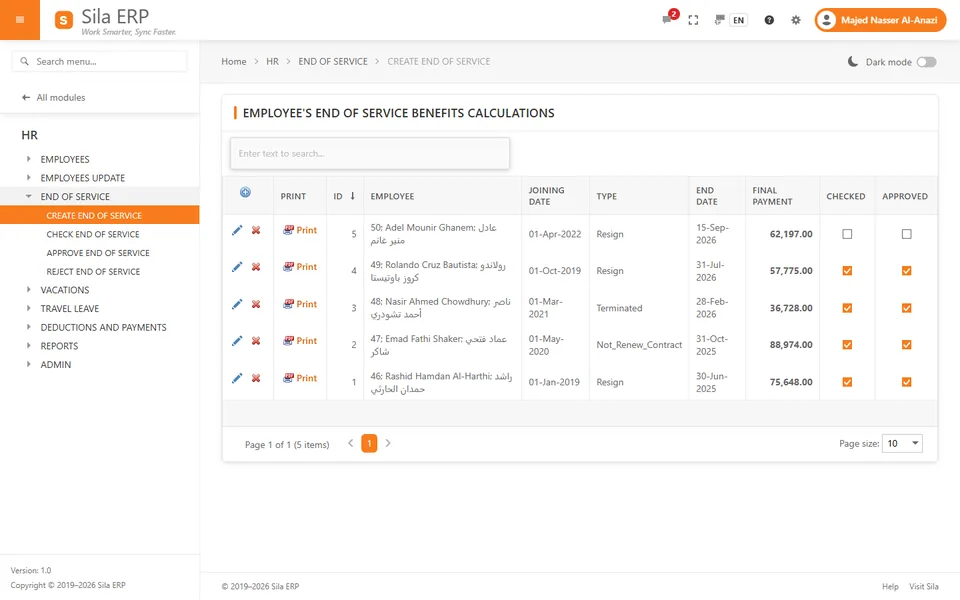
Task: Uncheck Approved box for Rashid Hamdan Al-Harthi
Action: coord(906,382)
